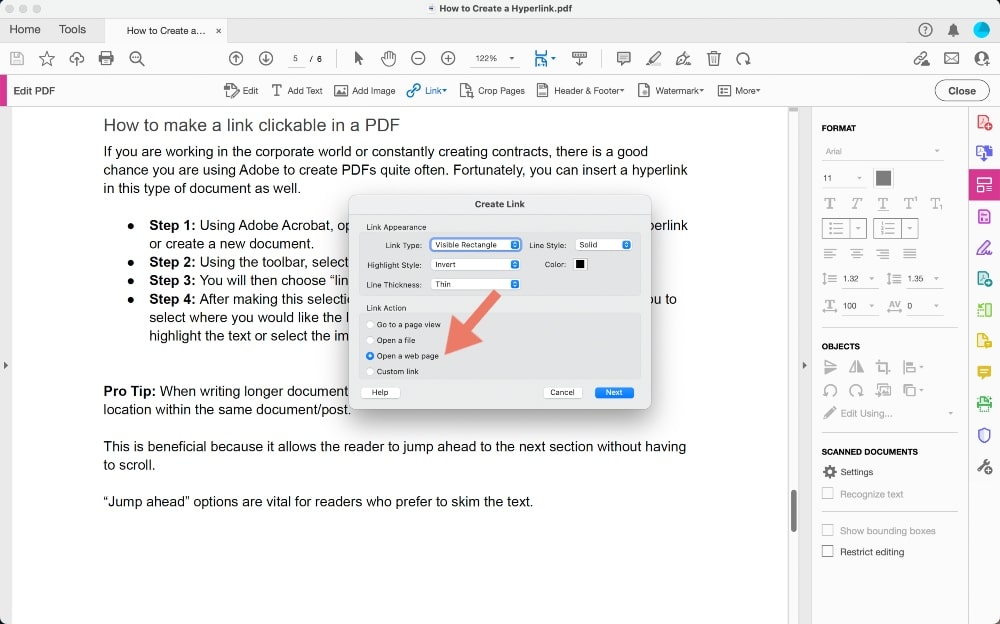Click the Help button
Viewport: 1000px width, 624px height.
point(380,392)
